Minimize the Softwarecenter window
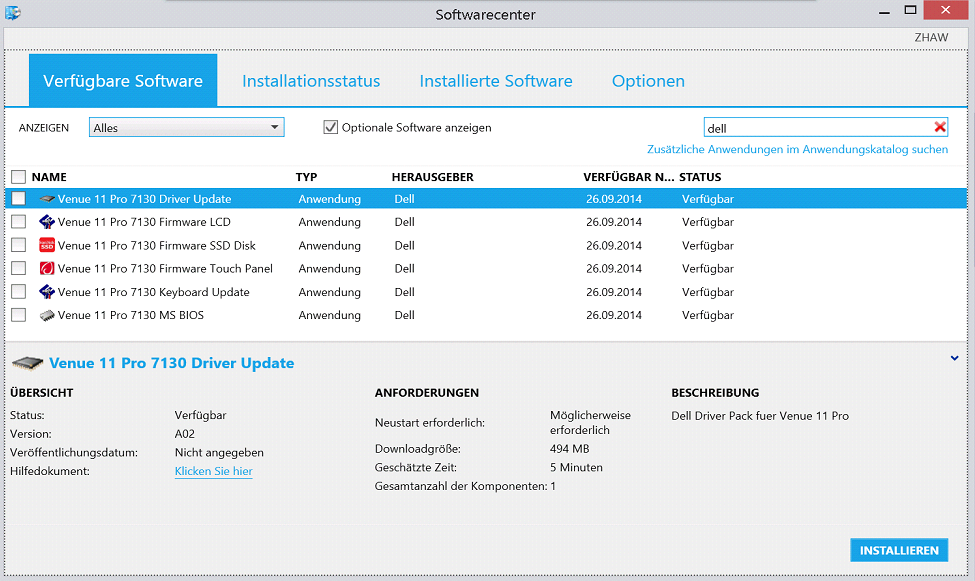Screen dimensions: 975x581 (884, 12)
